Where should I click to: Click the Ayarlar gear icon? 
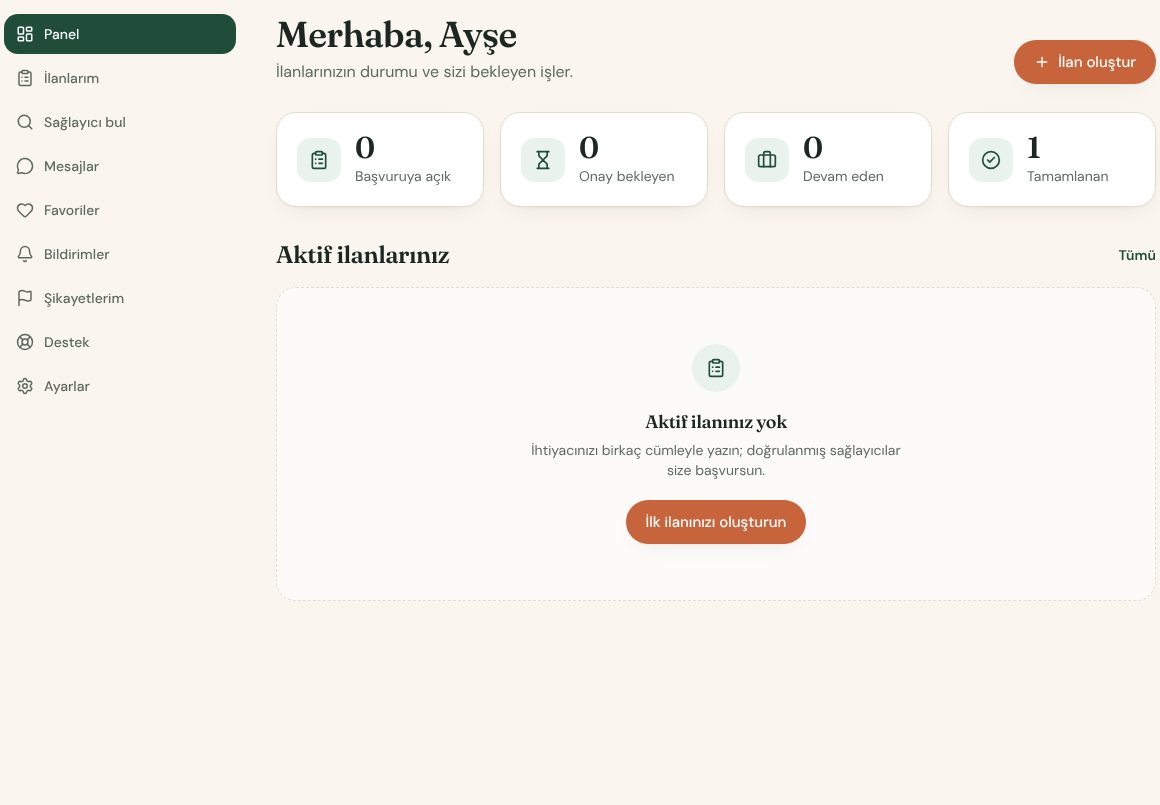(25, 386)
